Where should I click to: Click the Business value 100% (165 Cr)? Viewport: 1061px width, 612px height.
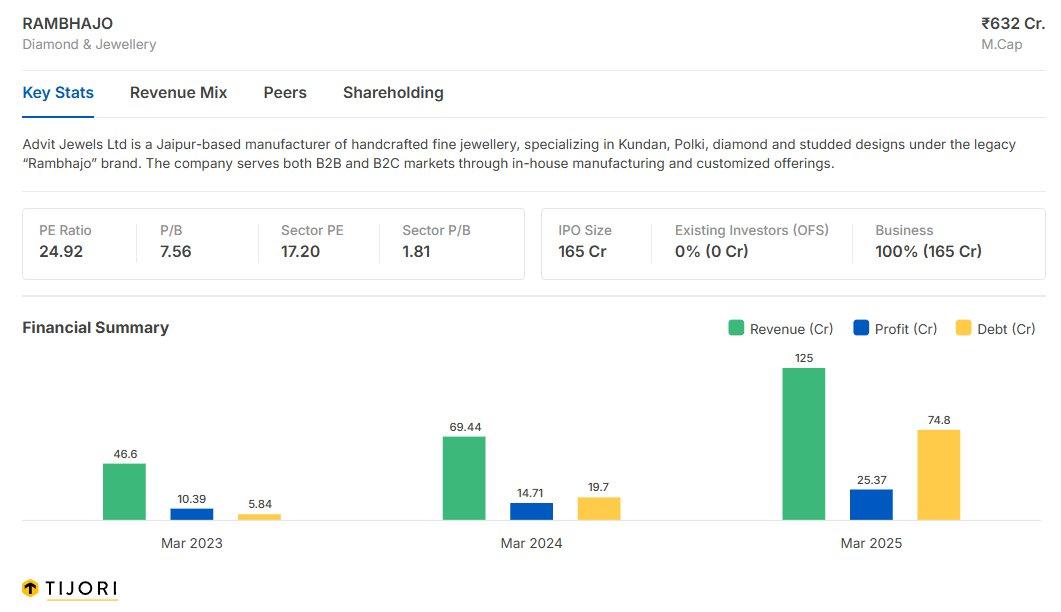928,251
